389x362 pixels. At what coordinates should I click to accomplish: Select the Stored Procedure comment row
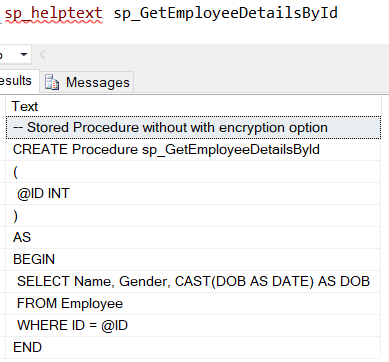193,127
